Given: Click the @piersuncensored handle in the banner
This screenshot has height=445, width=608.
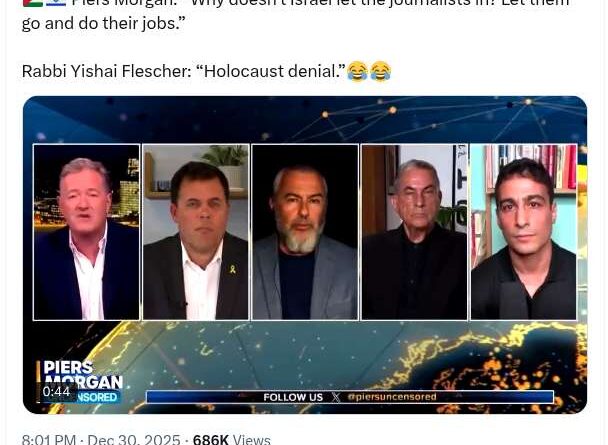Looking at the screenshot, I should tap(392, 397).
